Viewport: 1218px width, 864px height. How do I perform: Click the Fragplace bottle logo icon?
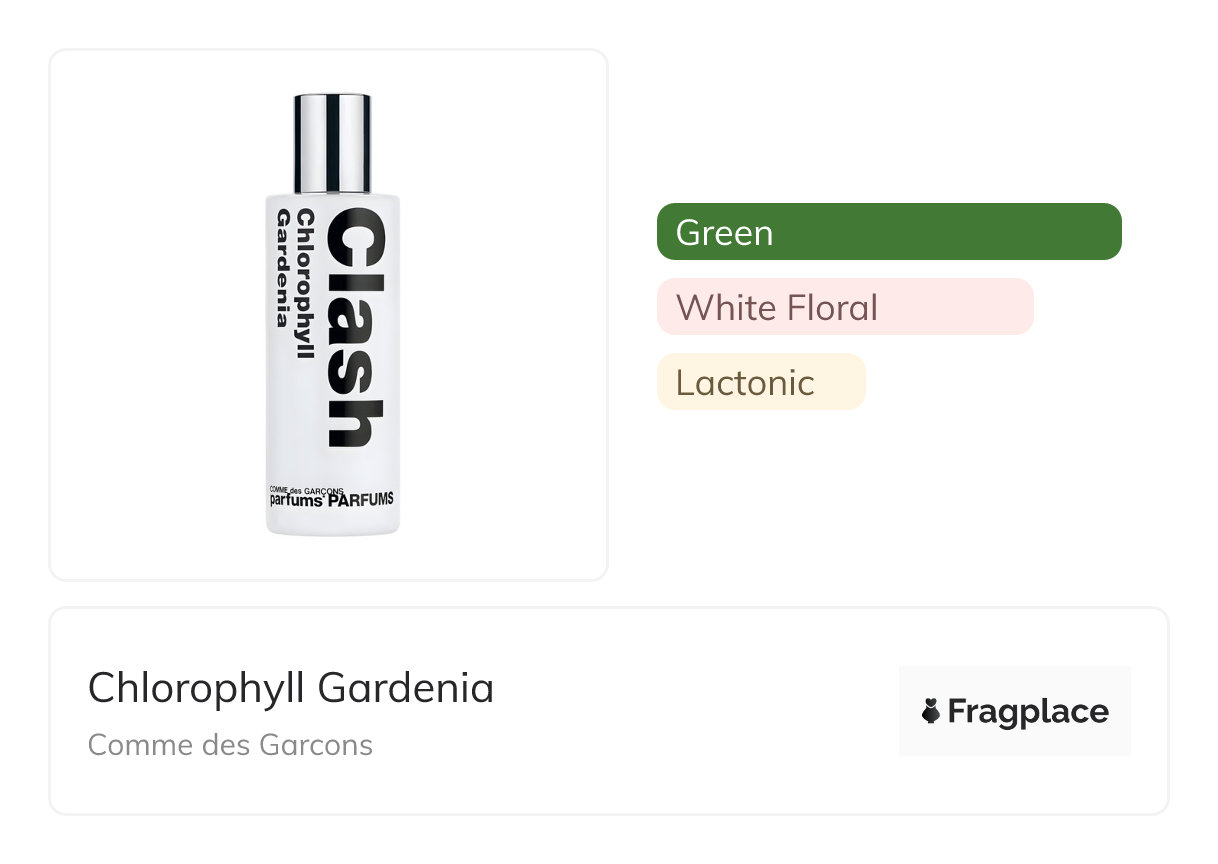(x=931, y=712)
